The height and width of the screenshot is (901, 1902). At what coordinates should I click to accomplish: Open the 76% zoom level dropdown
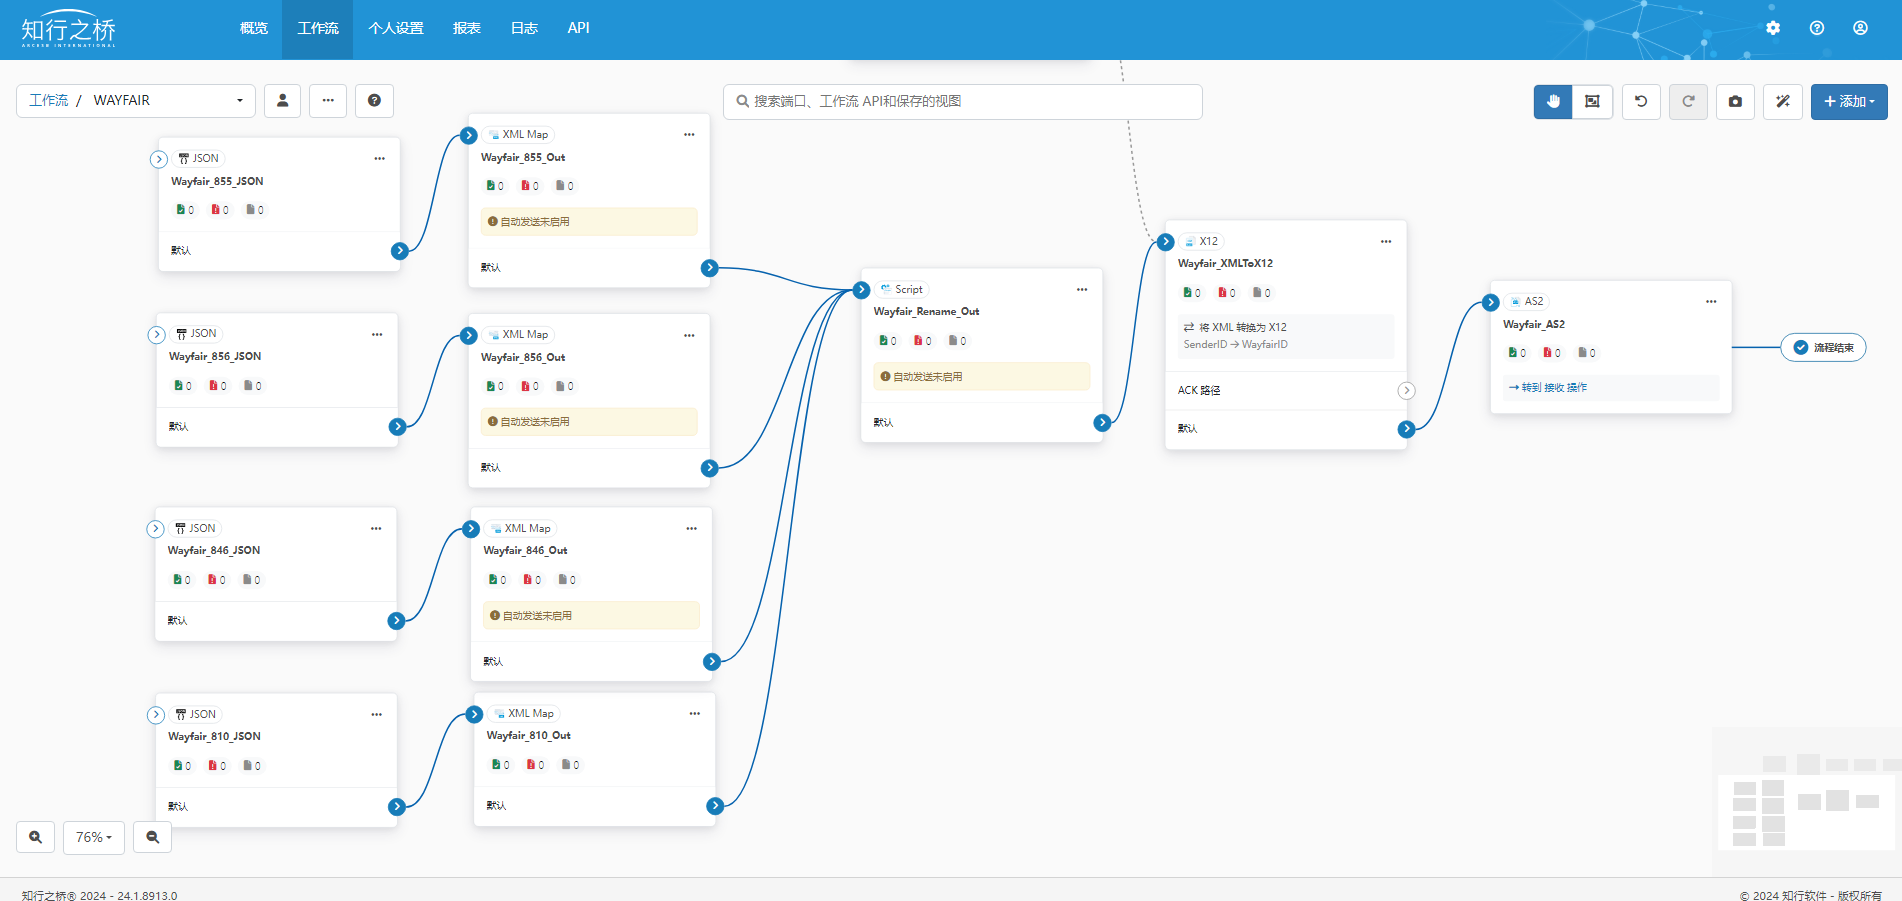tap(94, 837)
